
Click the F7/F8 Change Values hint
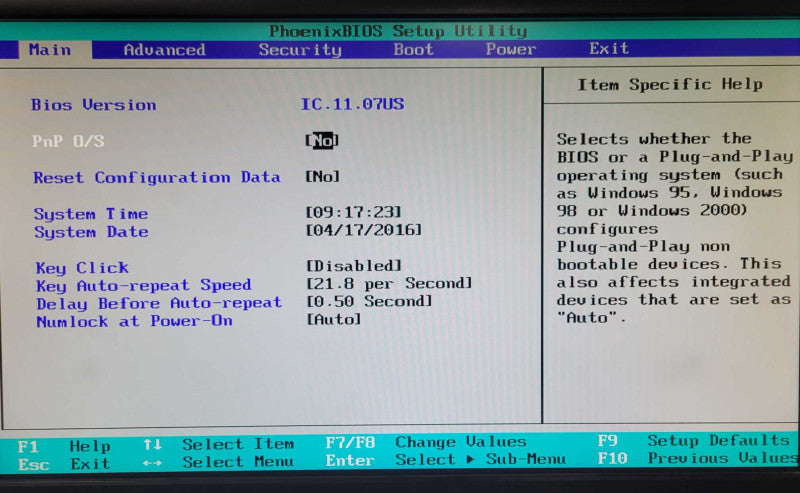click(426, 442)
